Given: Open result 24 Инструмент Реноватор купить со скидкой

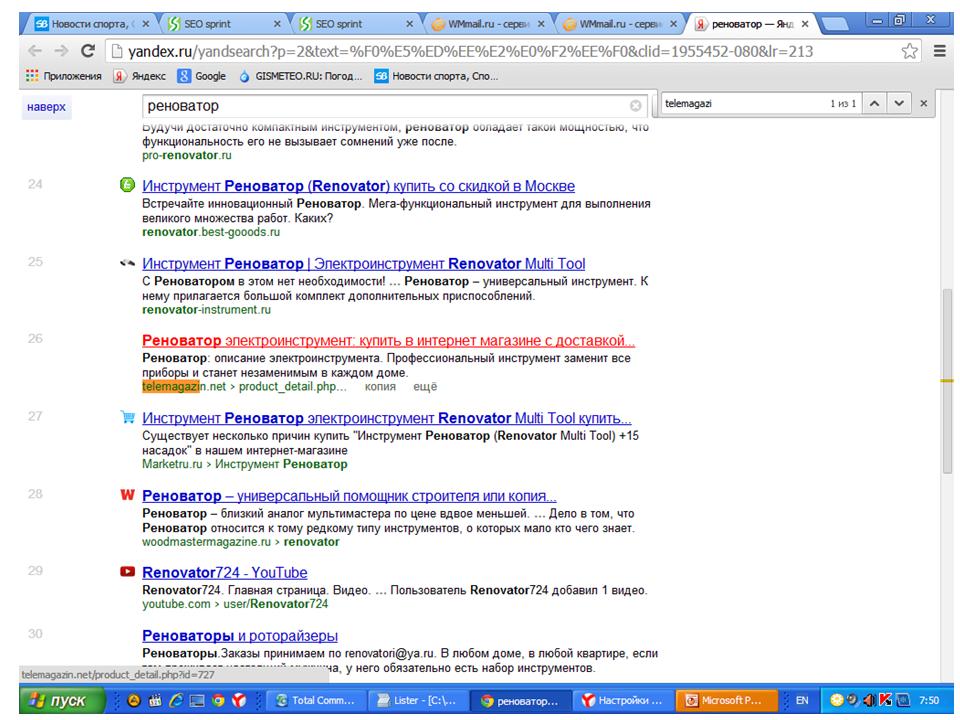Looking at the screenshot, I should pos(358,186).
